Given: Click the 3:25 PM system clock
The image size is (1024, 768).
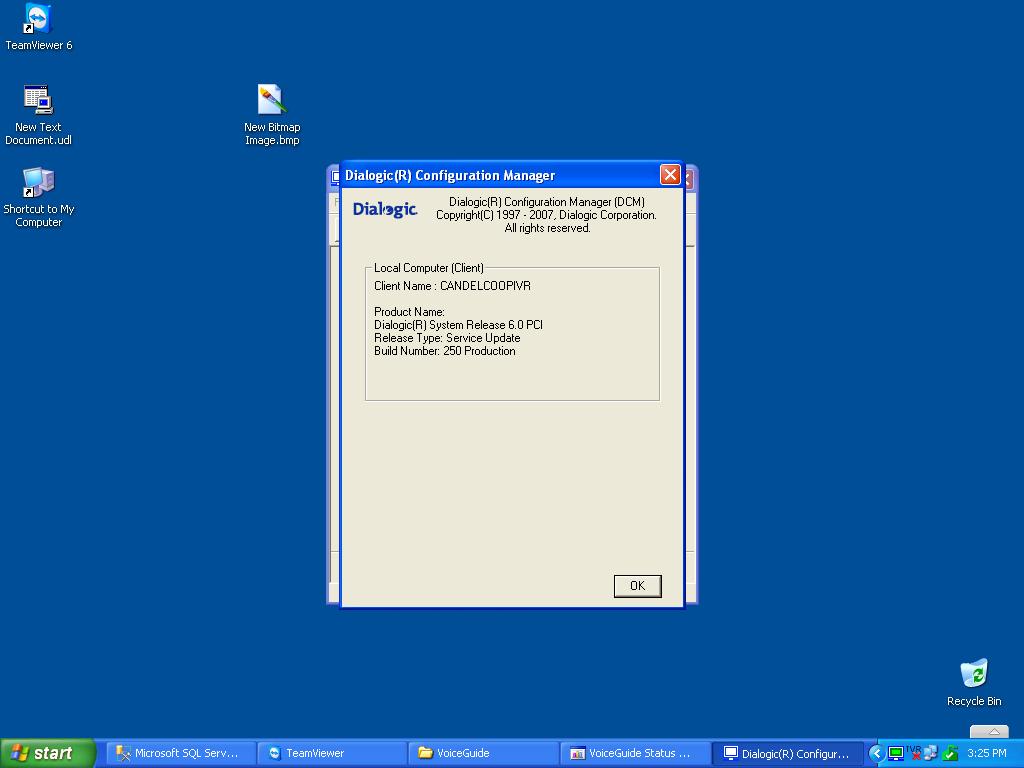Looking at the screenshot, I should (x=987, y=754).
